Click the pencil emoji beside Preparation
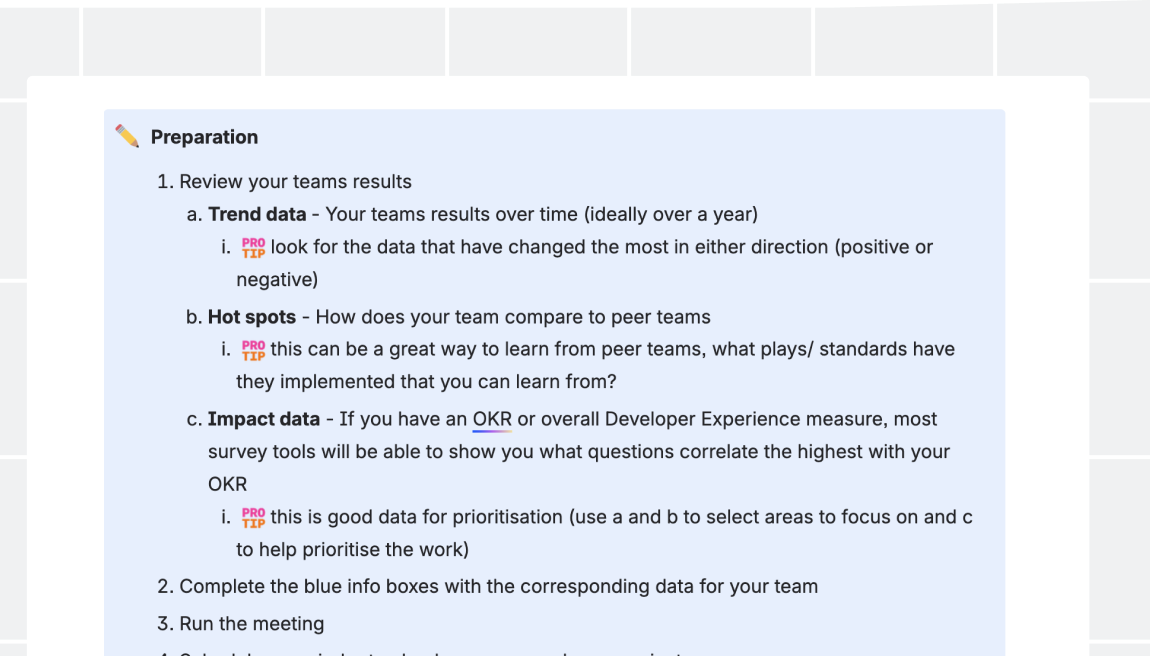The width and height of the screenshot is (1150, 656). tap(127, 136)
